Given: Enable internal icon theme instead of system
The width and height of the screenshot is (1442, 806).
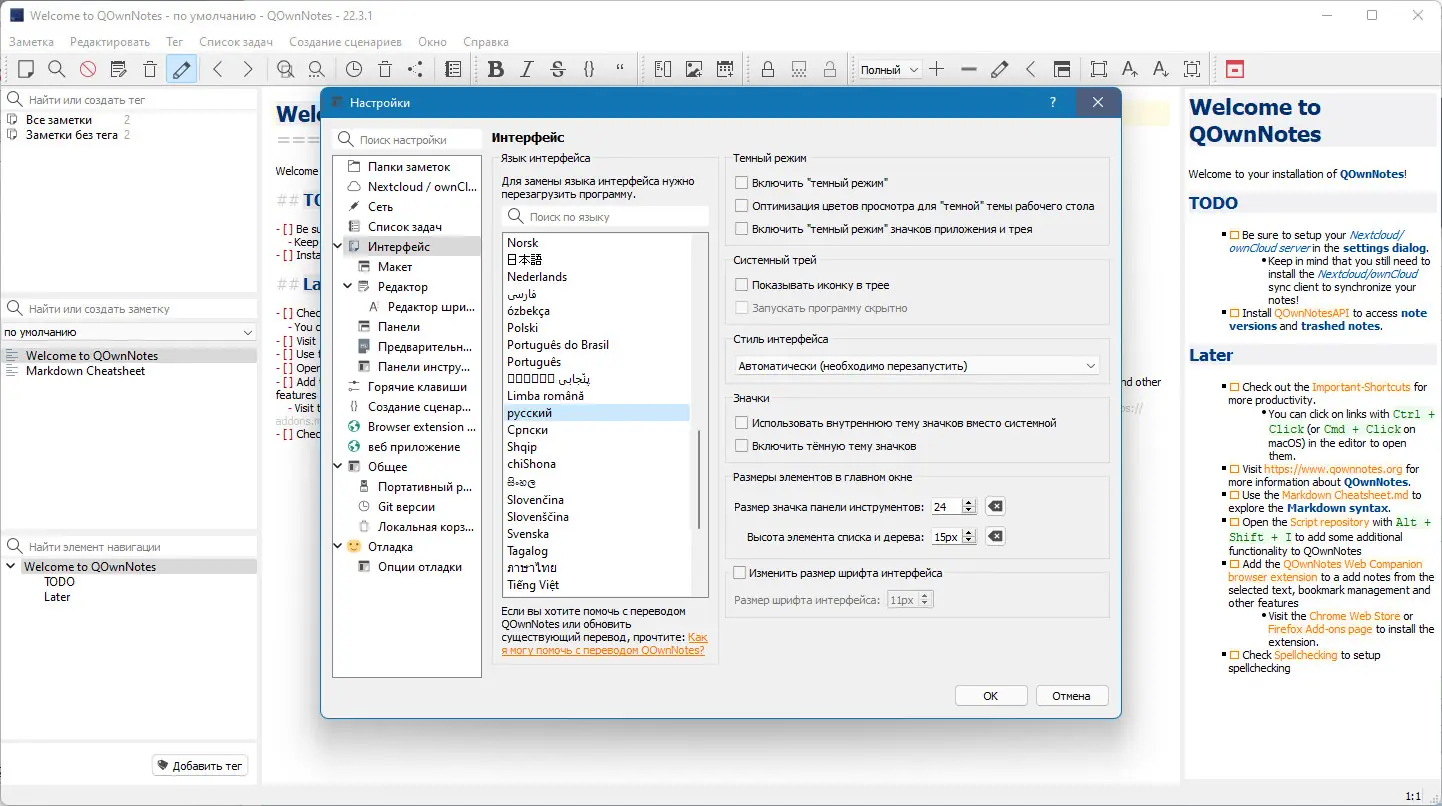Looking at the screenshot, I should point(741,423).
